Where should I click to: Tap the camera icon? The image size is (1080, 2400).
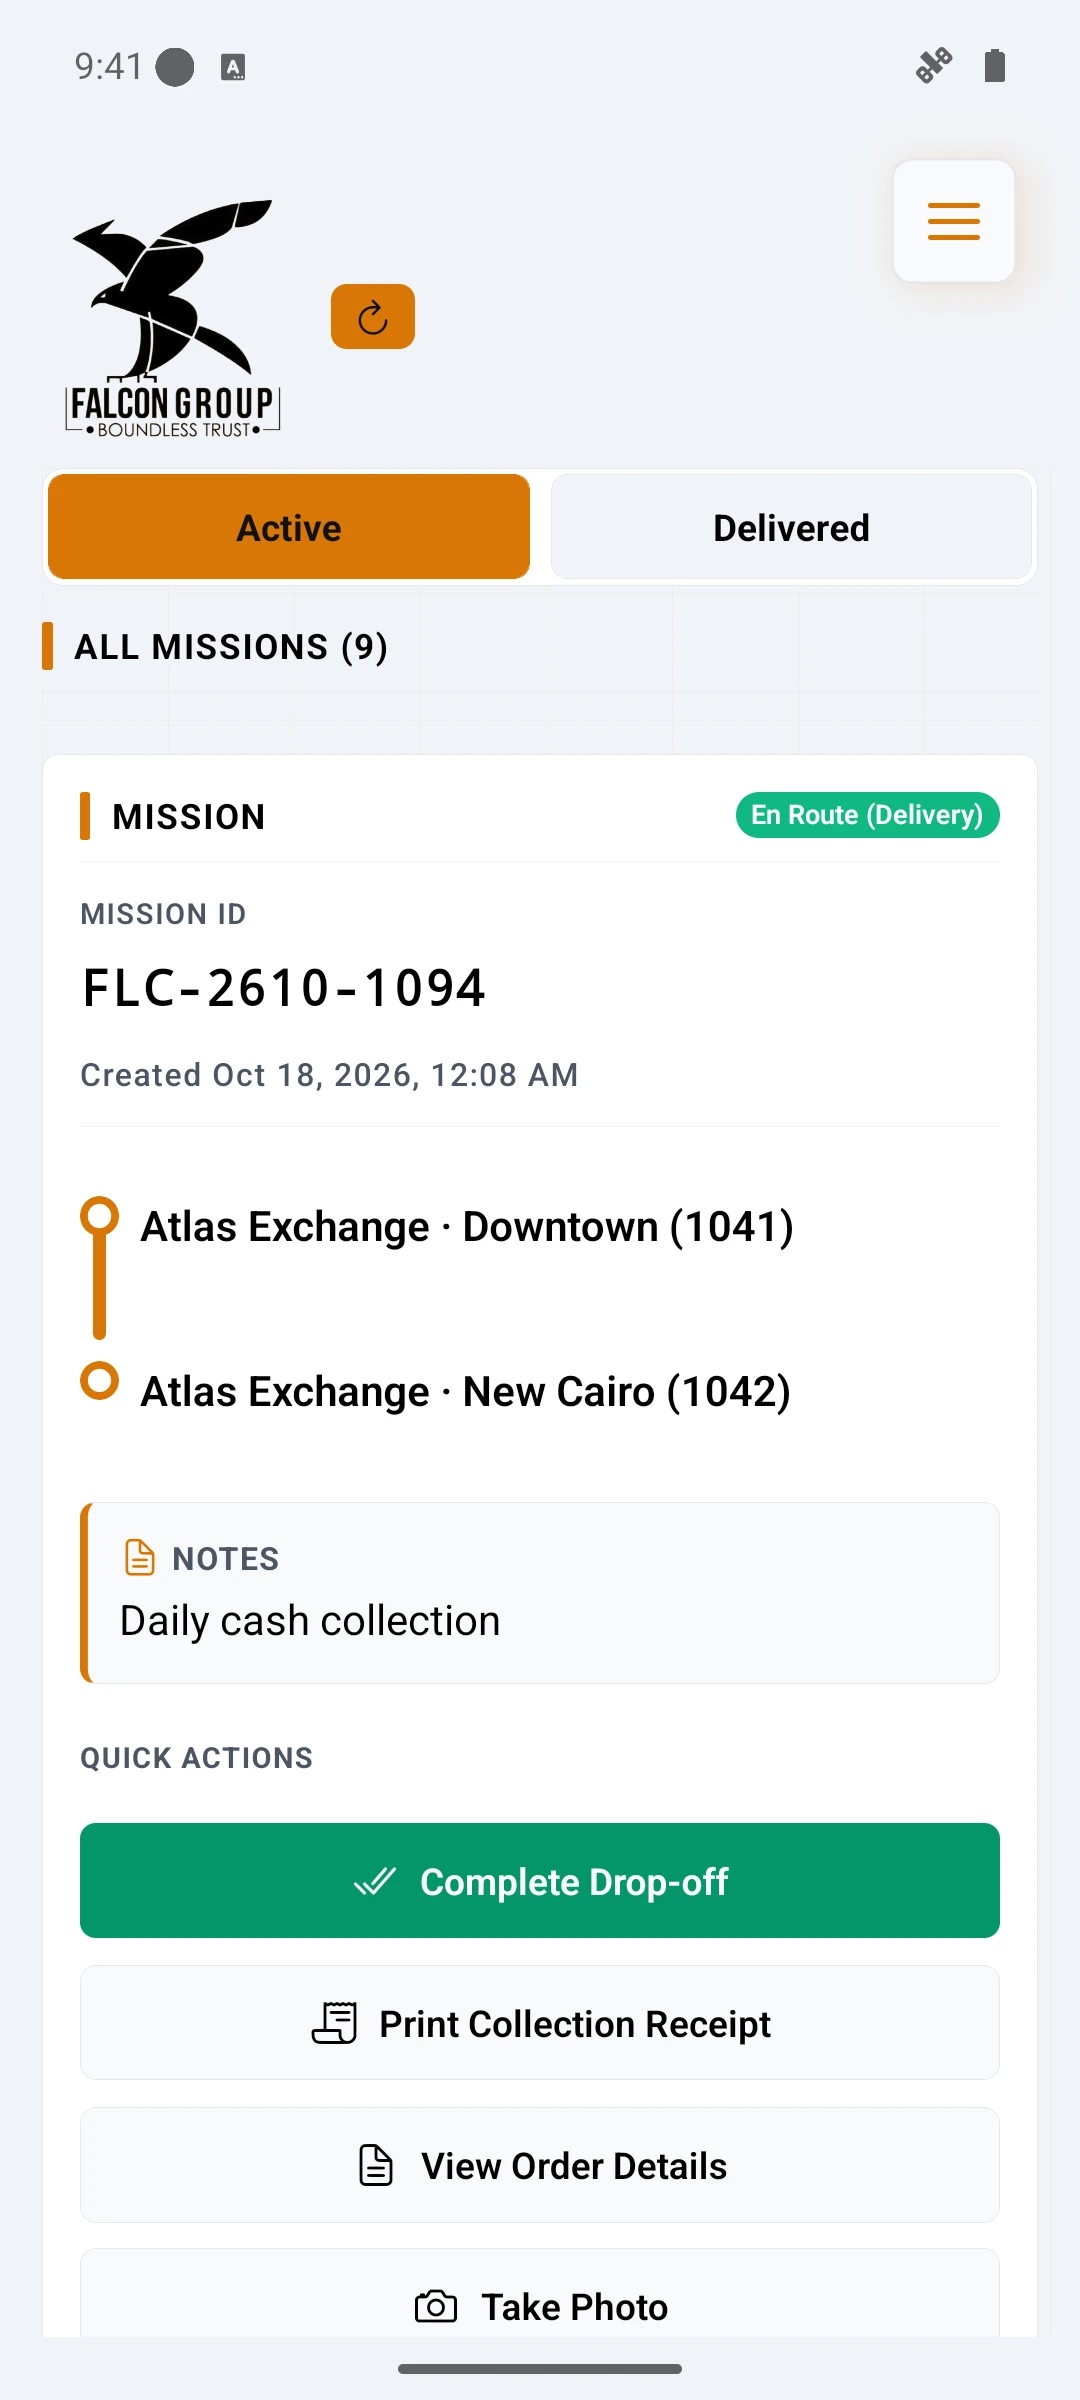[436, 2307]
